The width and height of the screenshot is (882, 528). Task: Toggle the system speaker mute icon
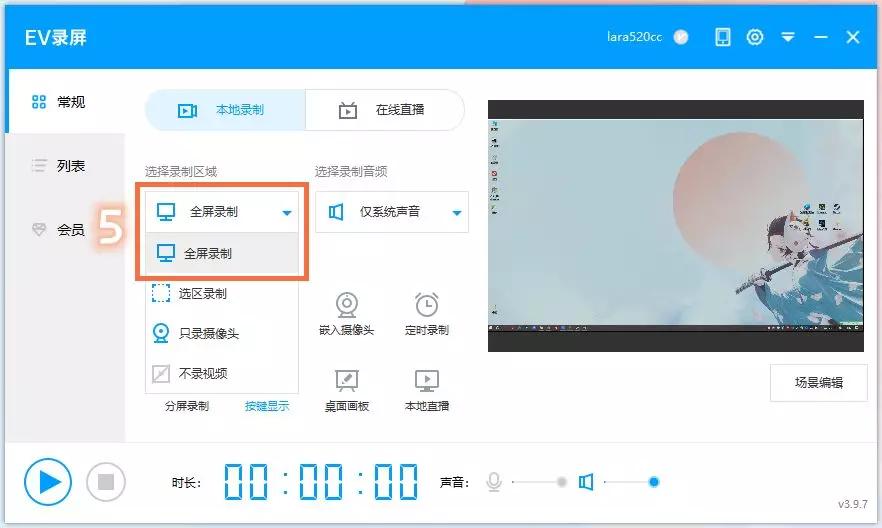click(x=586, y=482)
